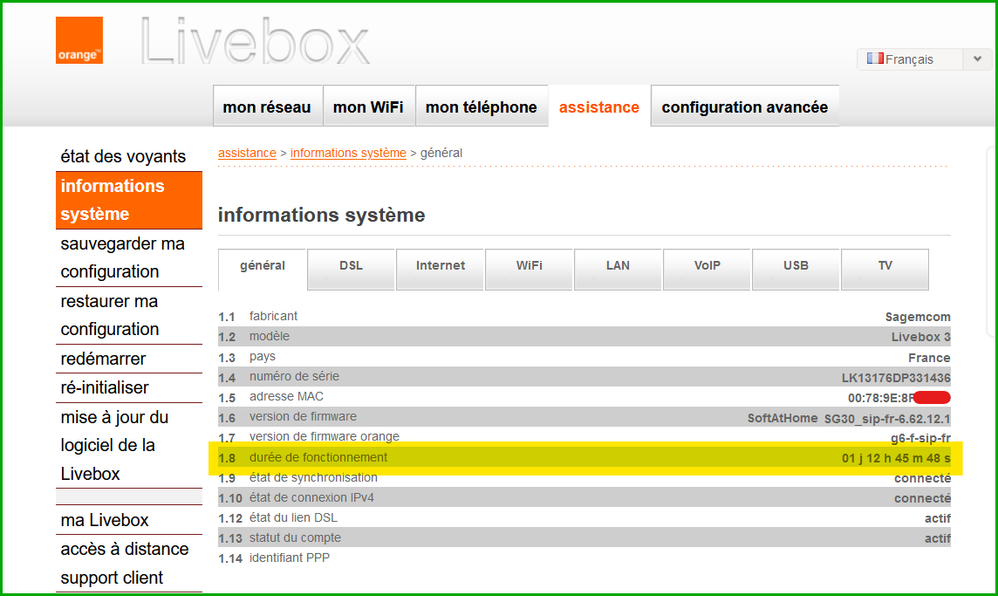Viewport: 998px width, 596px height.
Task: Open état des voyants in sidebar
Action: point(123,156)
